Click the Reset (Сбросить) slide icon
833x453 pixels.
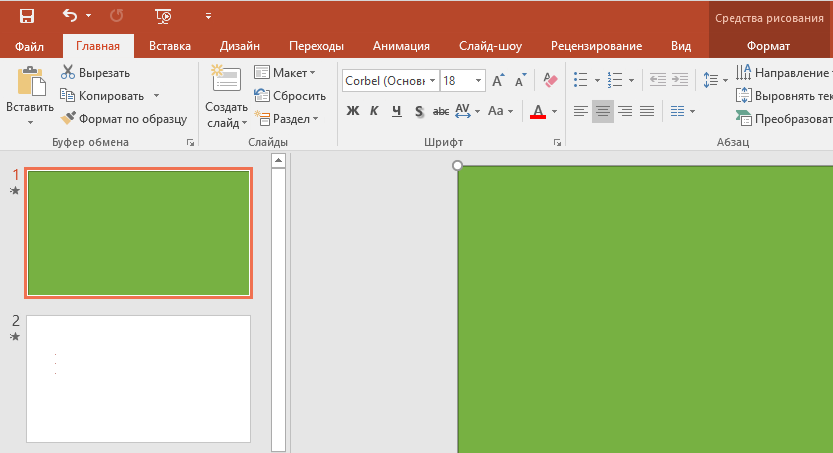click(x=263, y=96)
